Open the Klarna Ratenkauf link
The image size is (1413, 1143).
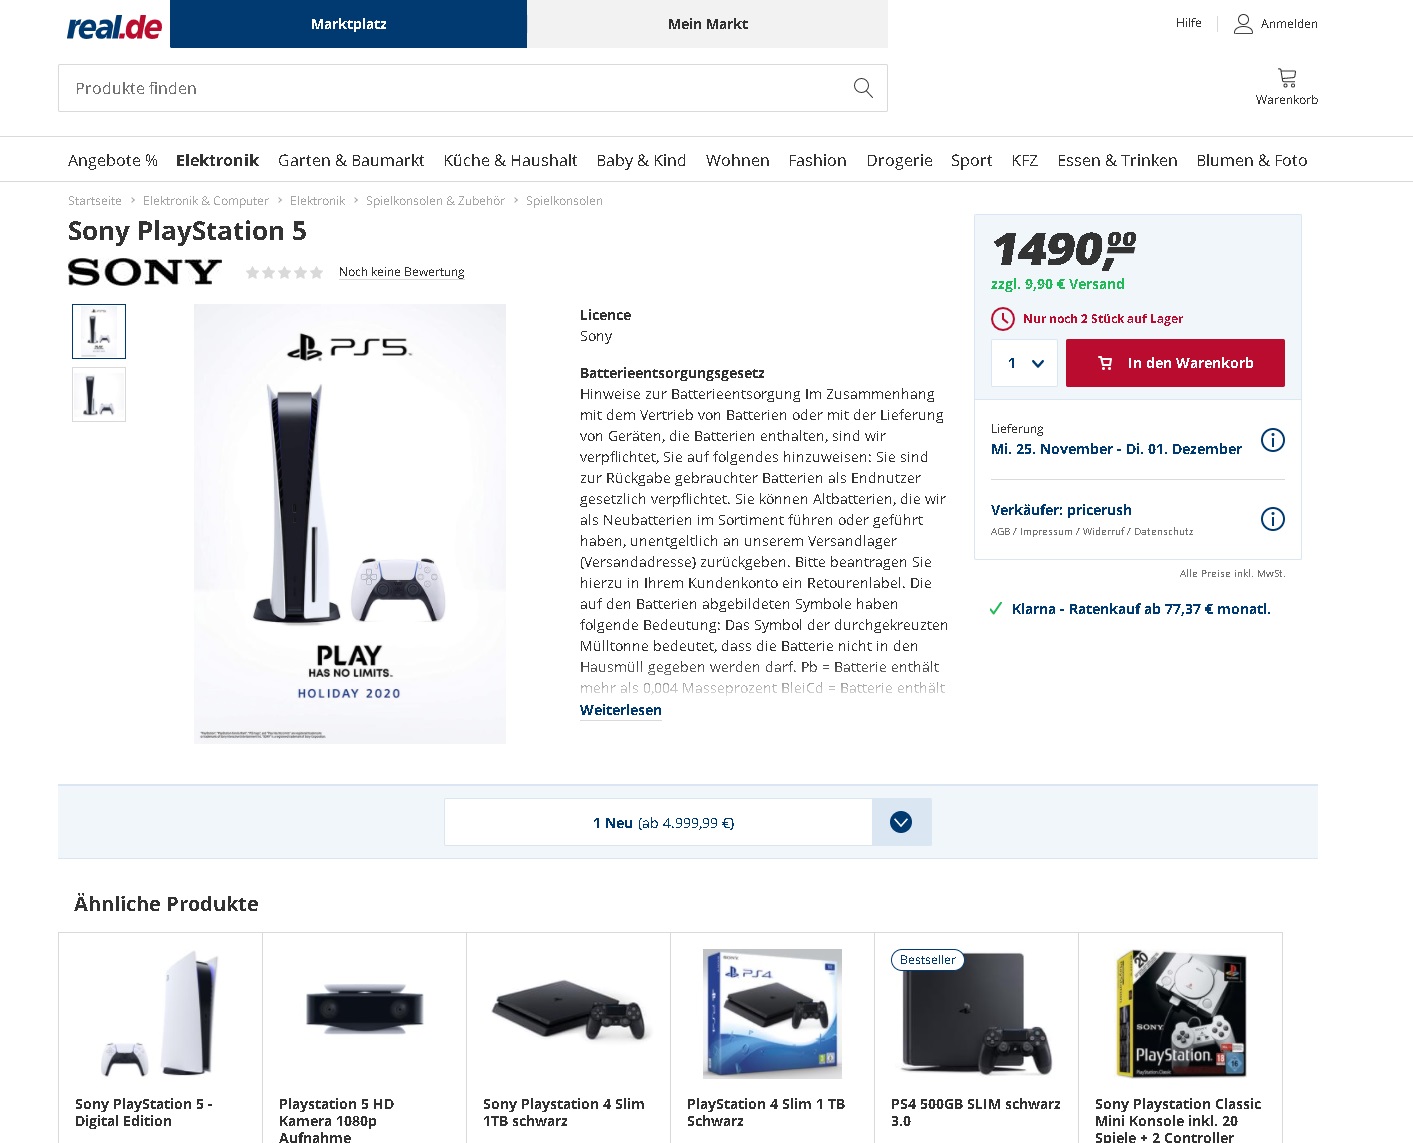[x=1141, y=609]
